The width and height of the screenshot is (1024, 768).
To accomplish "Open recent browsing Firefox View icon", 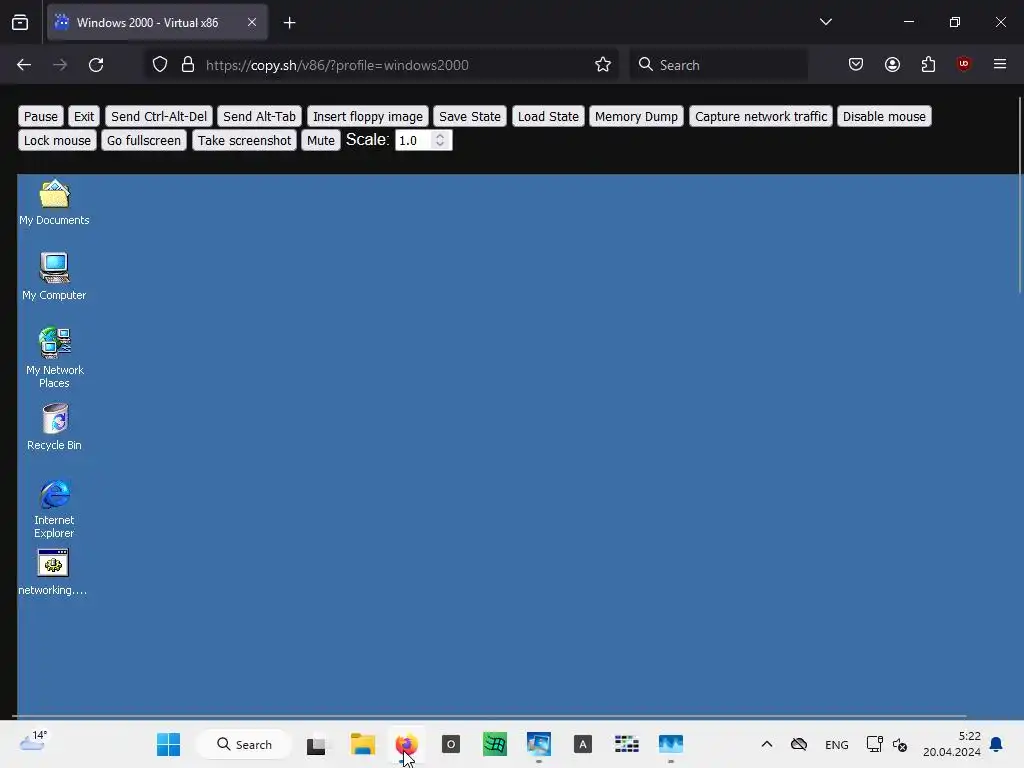I will point(20,23).
